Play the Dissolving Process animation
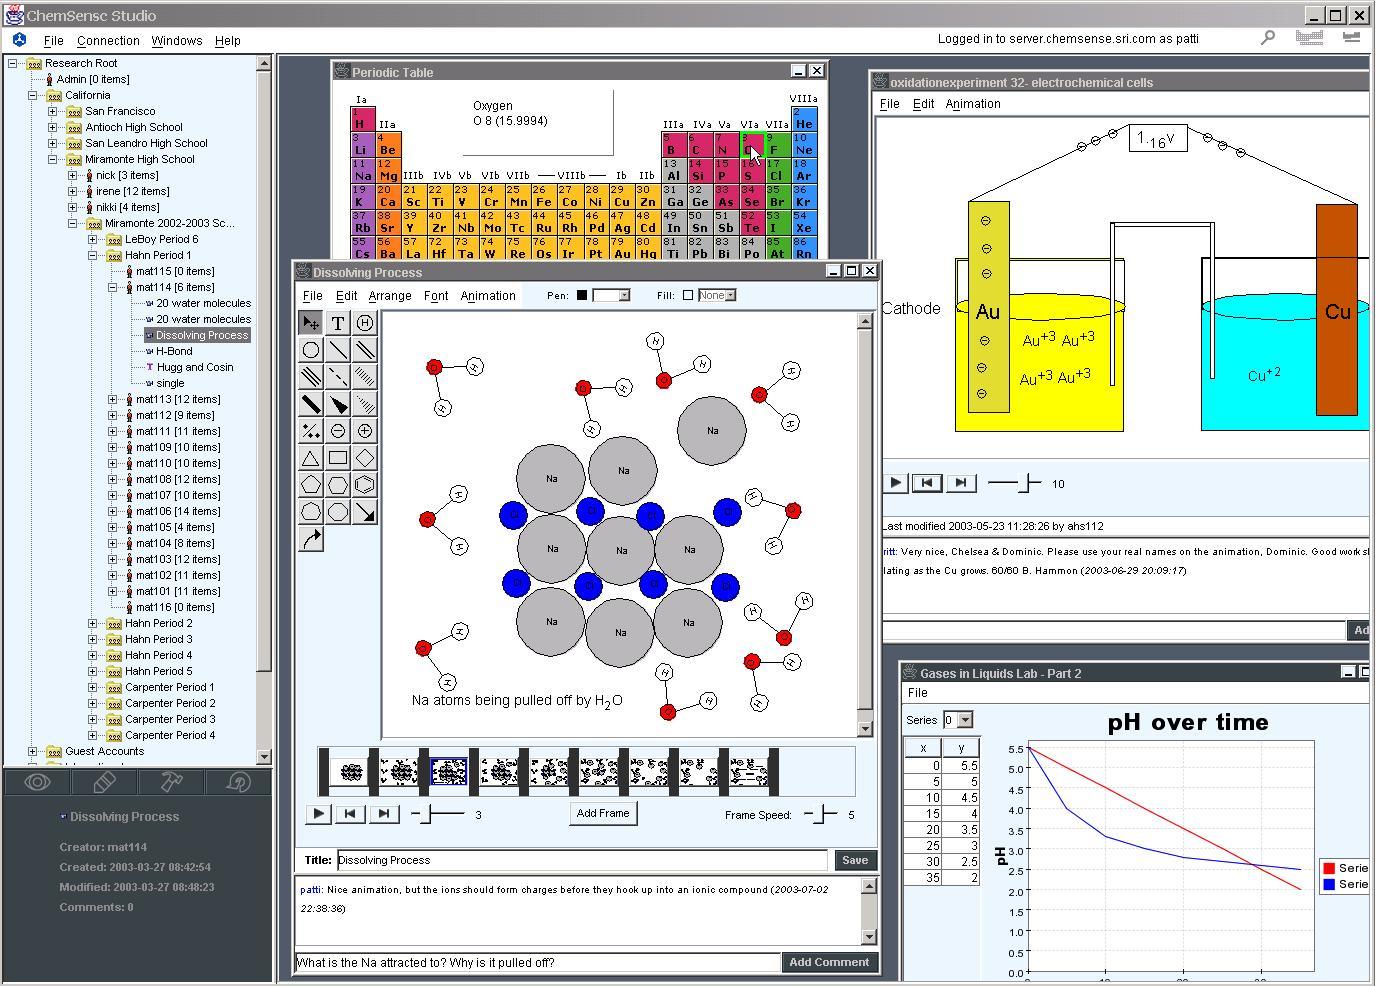Screen dimensions: 1376x986 click(x=318, y=814)
